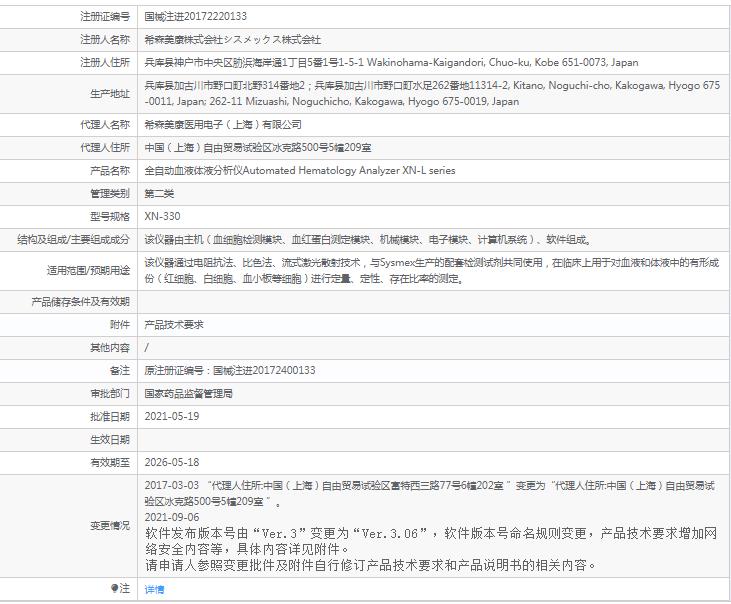Click the ●注 label
The width and height of the screenshot is (731, 604).
tap(120, 589)
